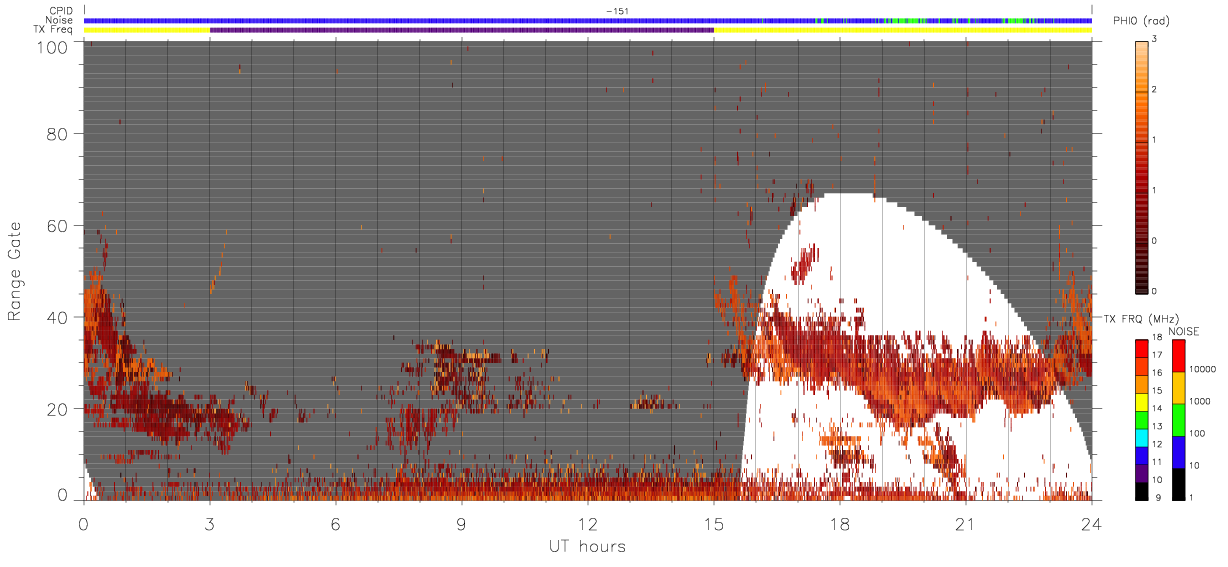The height and width of the screenshot is (567, 1228).
Task: Click the 60 tick label on the Range Gate axis
Action: tap(57, 225)
